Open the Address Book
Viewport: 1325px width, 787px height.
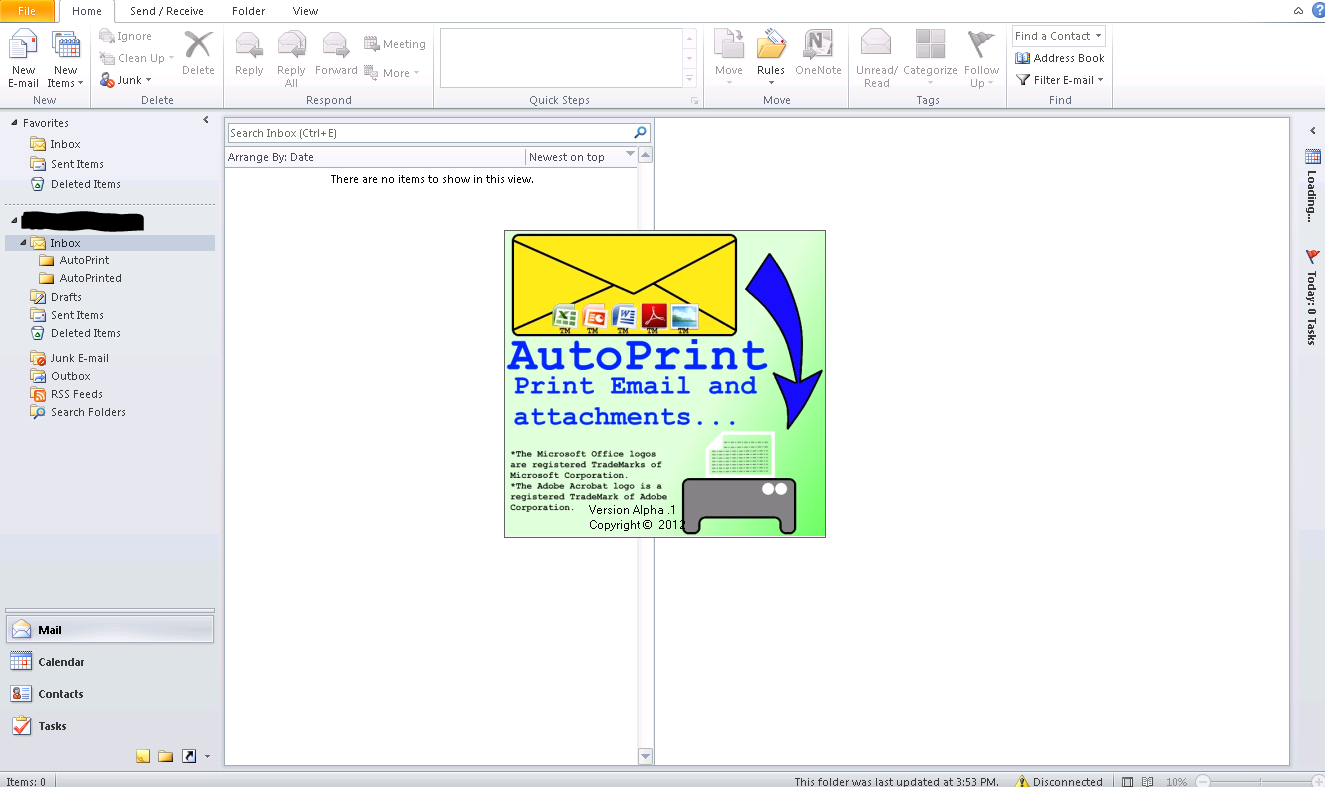[x=1058, y=57]
